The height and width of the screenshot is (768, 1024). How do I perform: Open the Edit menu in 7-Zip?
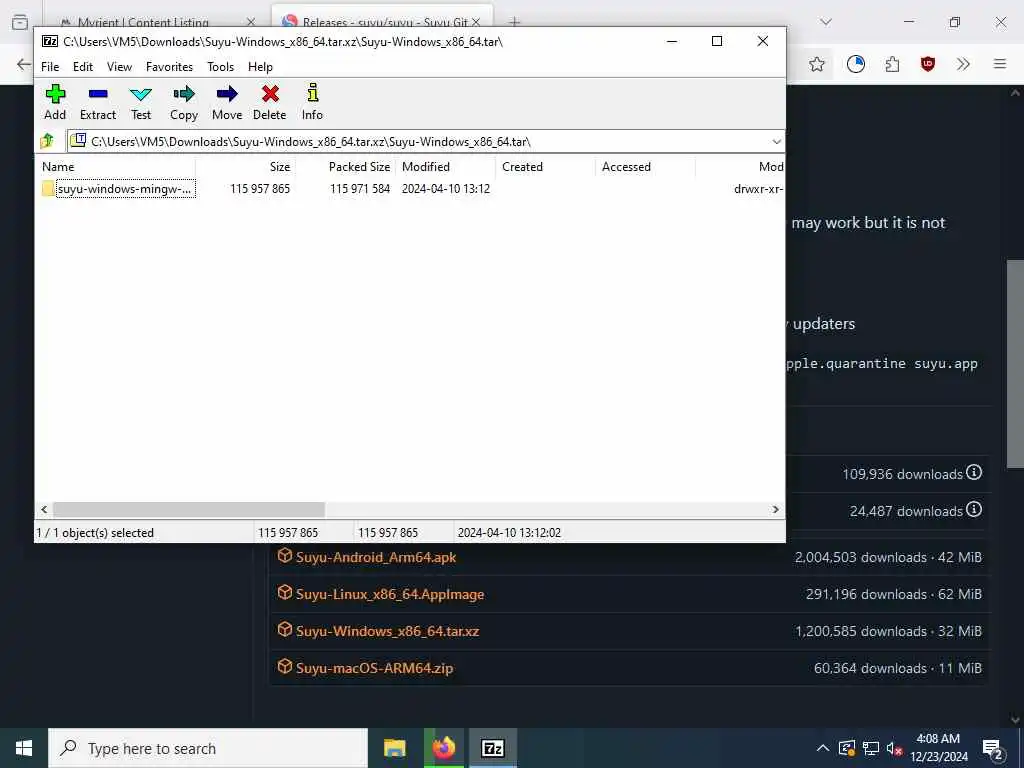(83, 67)
